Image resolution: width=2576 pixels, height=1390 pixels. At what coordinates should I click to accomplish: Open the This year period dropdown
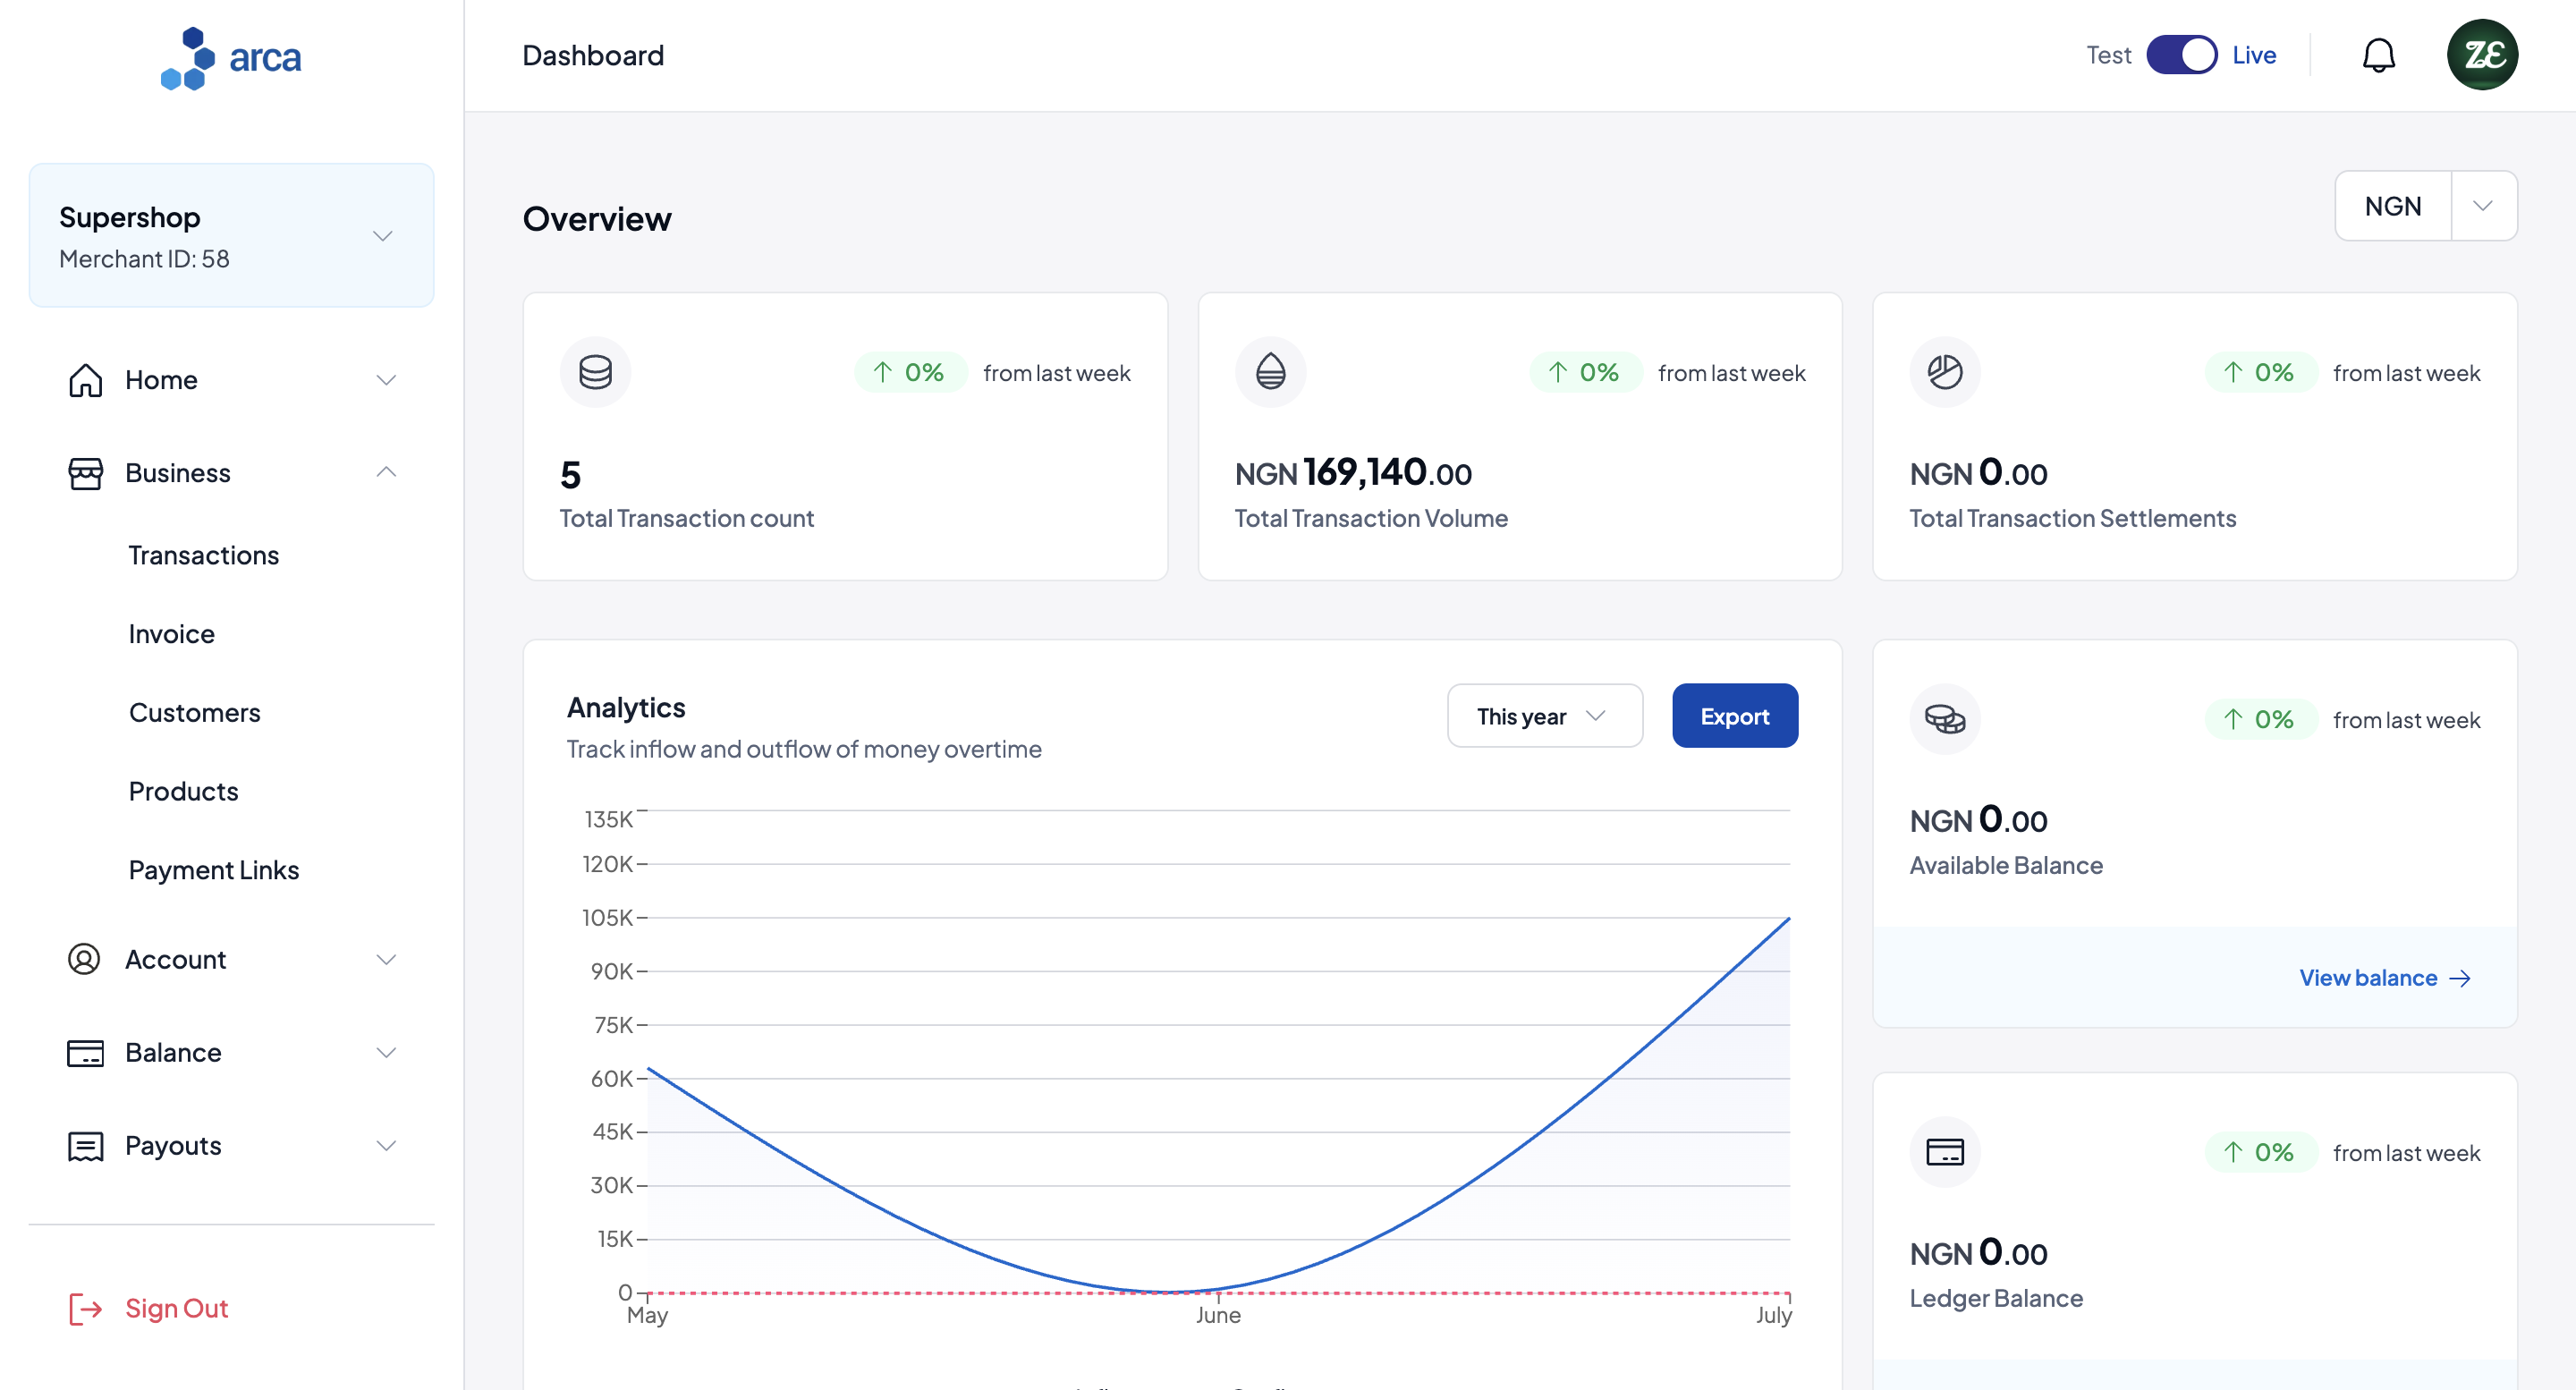coord(1544,716)
